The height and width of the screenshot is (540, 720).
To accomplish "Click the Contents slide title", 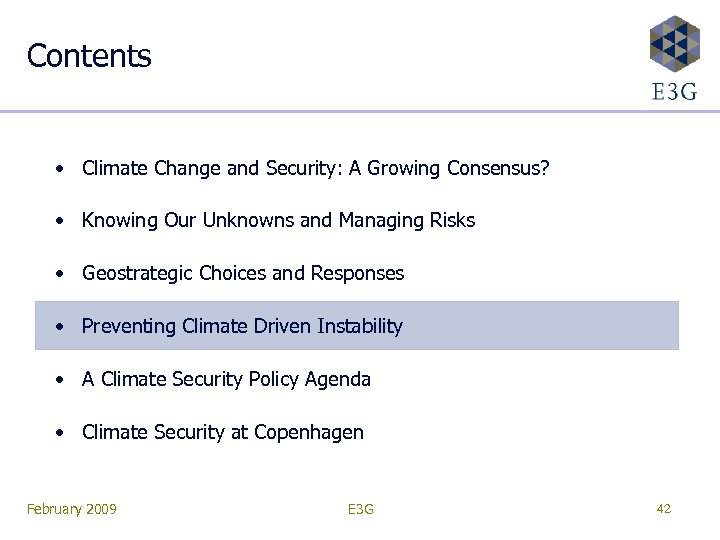I will (x=89, y=56).
